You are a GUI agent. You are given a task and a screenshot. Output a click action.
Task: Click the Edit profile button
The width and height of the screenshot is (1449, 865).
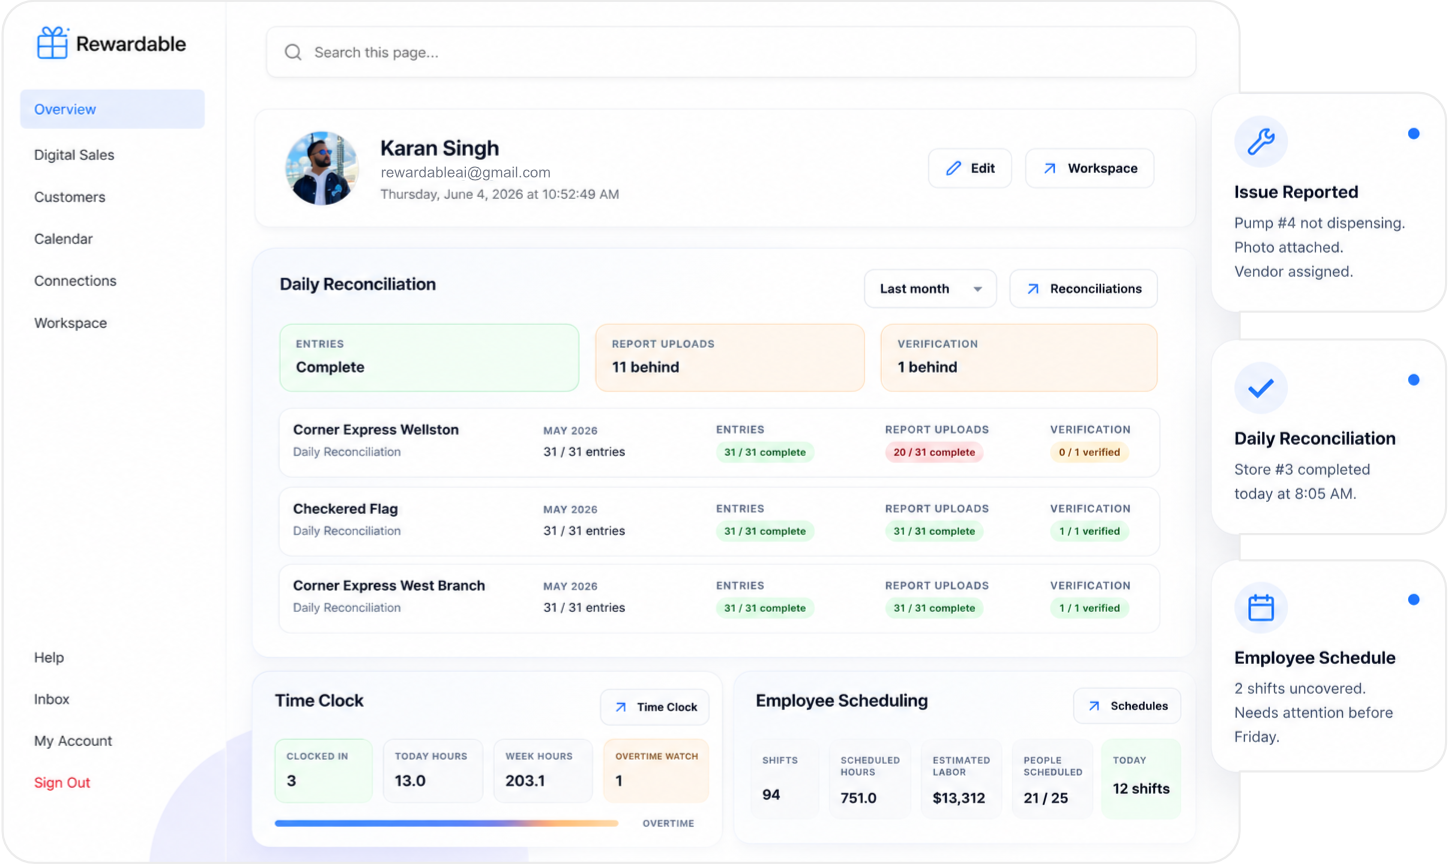click(x=970, y=168)
